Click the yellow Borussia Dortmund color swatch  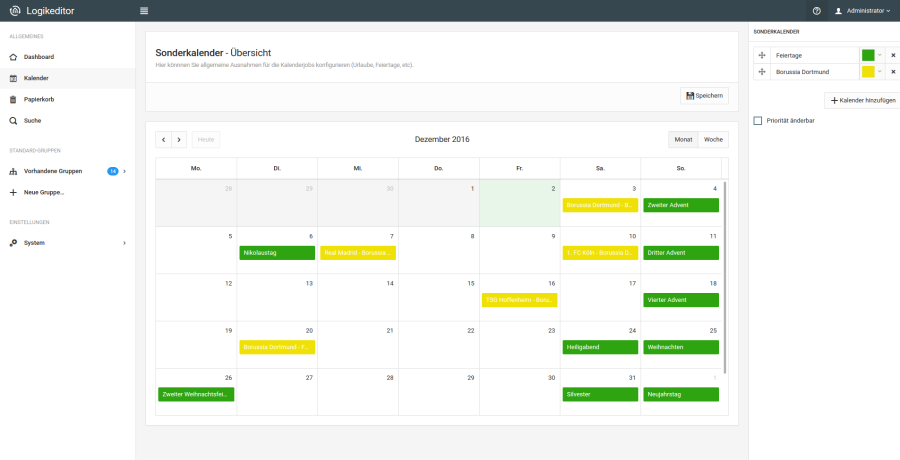pyautogui.click(x=868, y=72)
